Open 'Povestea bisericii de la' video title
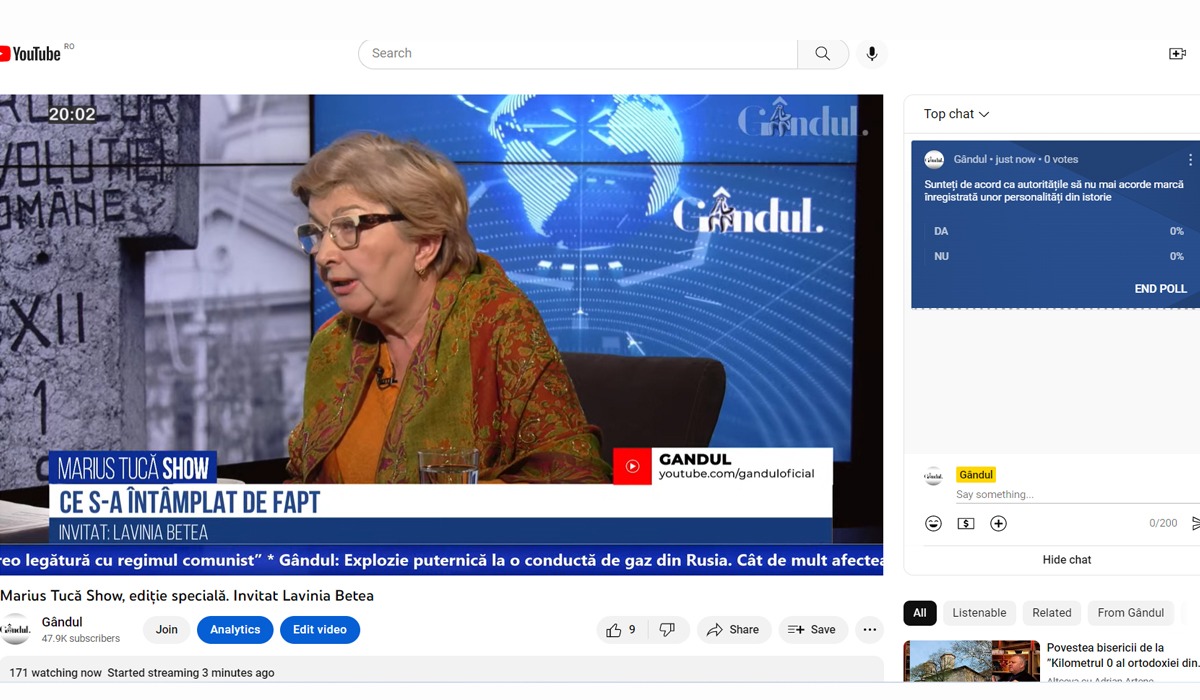The image size is (1200, 700). tap(1121, 655)
